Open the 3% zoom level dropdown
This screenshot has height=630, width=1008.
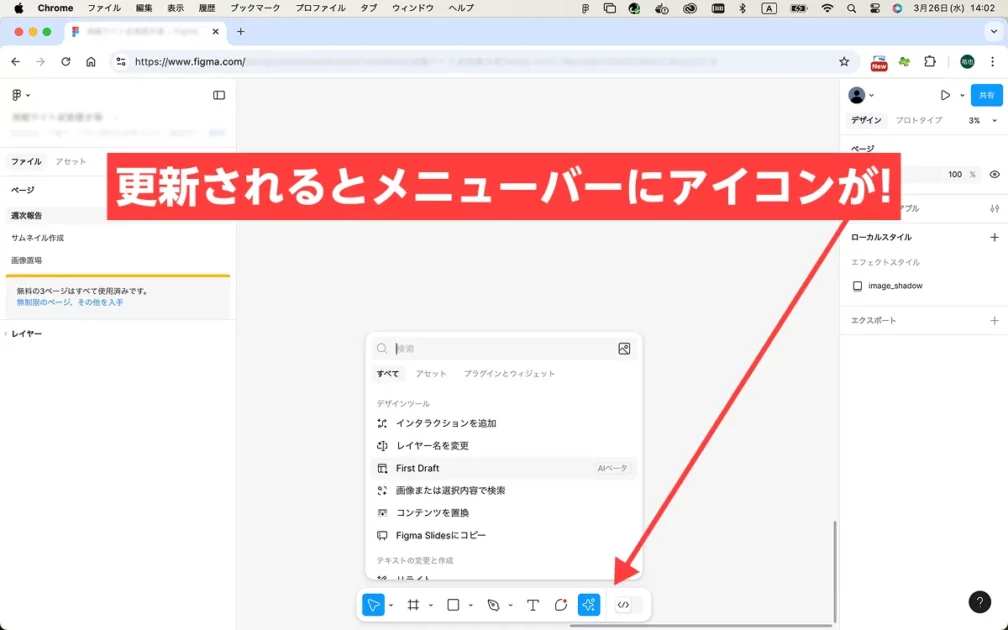tap(977, 120)
